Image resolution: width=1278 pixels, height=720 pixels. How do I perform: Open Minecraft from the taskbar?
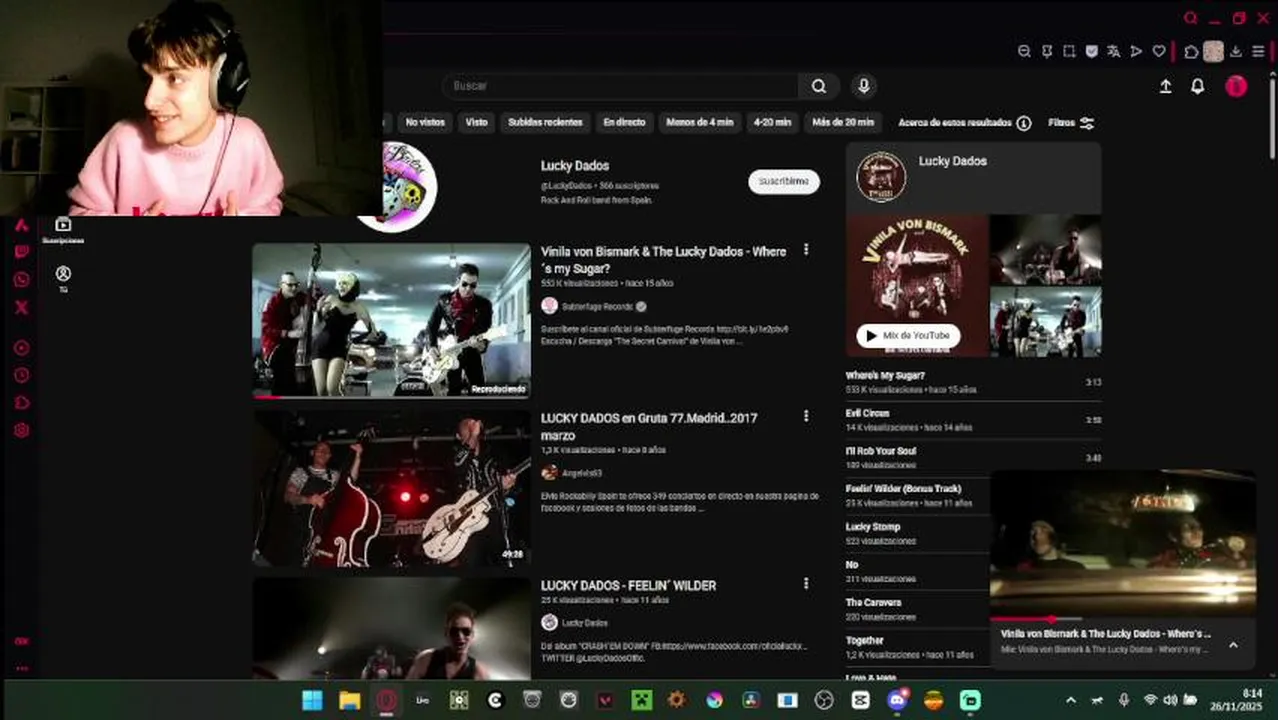pyautogui.click(x=641, y=700)
